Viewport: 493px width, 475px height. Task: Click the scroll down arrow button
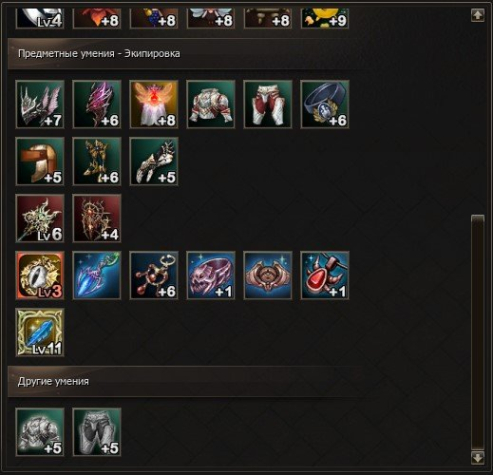478,457
